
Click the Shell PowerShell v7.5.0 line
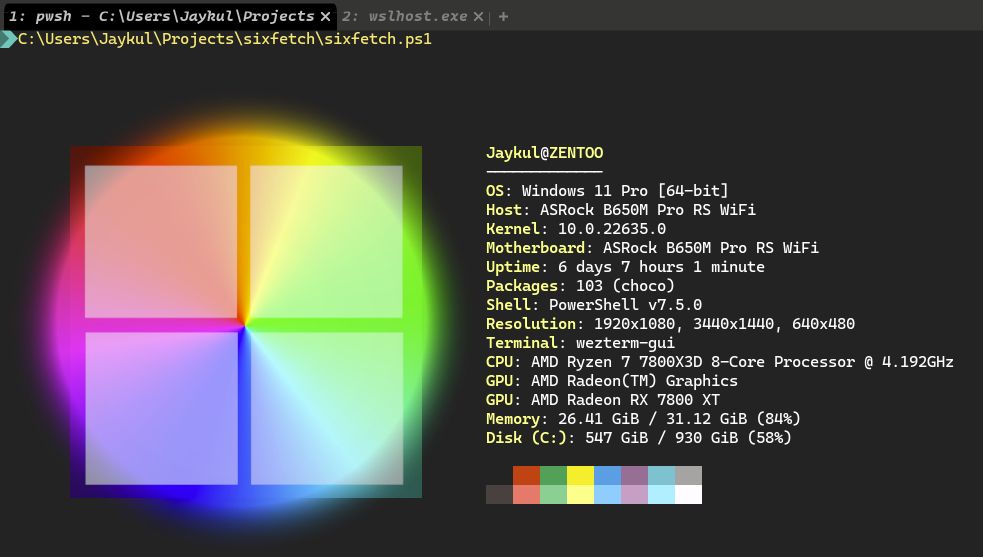click(x=594, y=305)
